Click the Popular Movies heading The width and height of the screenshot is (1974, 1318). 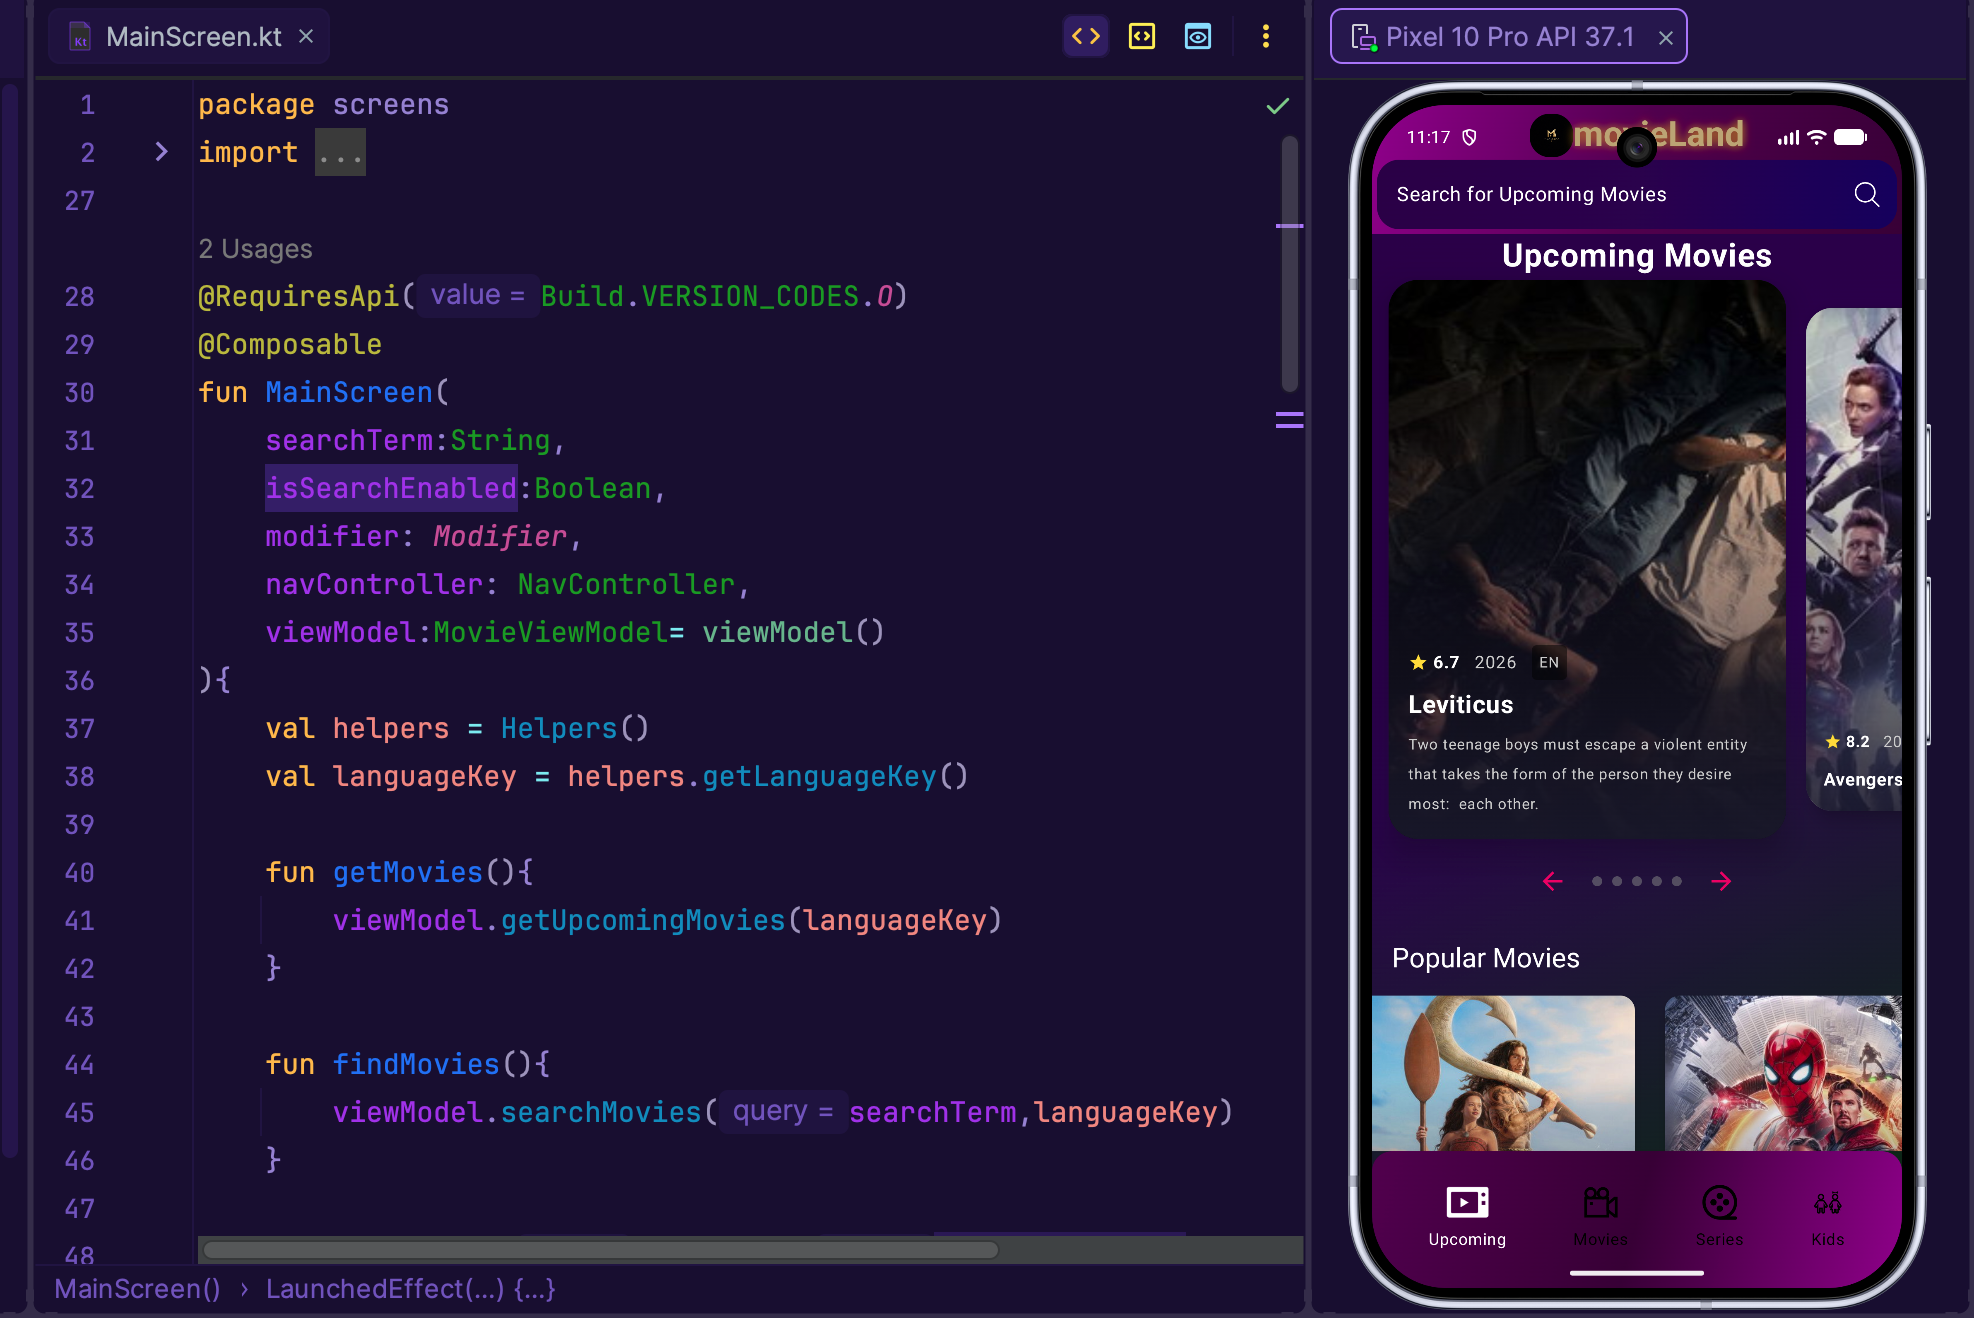click(1485, 958)
